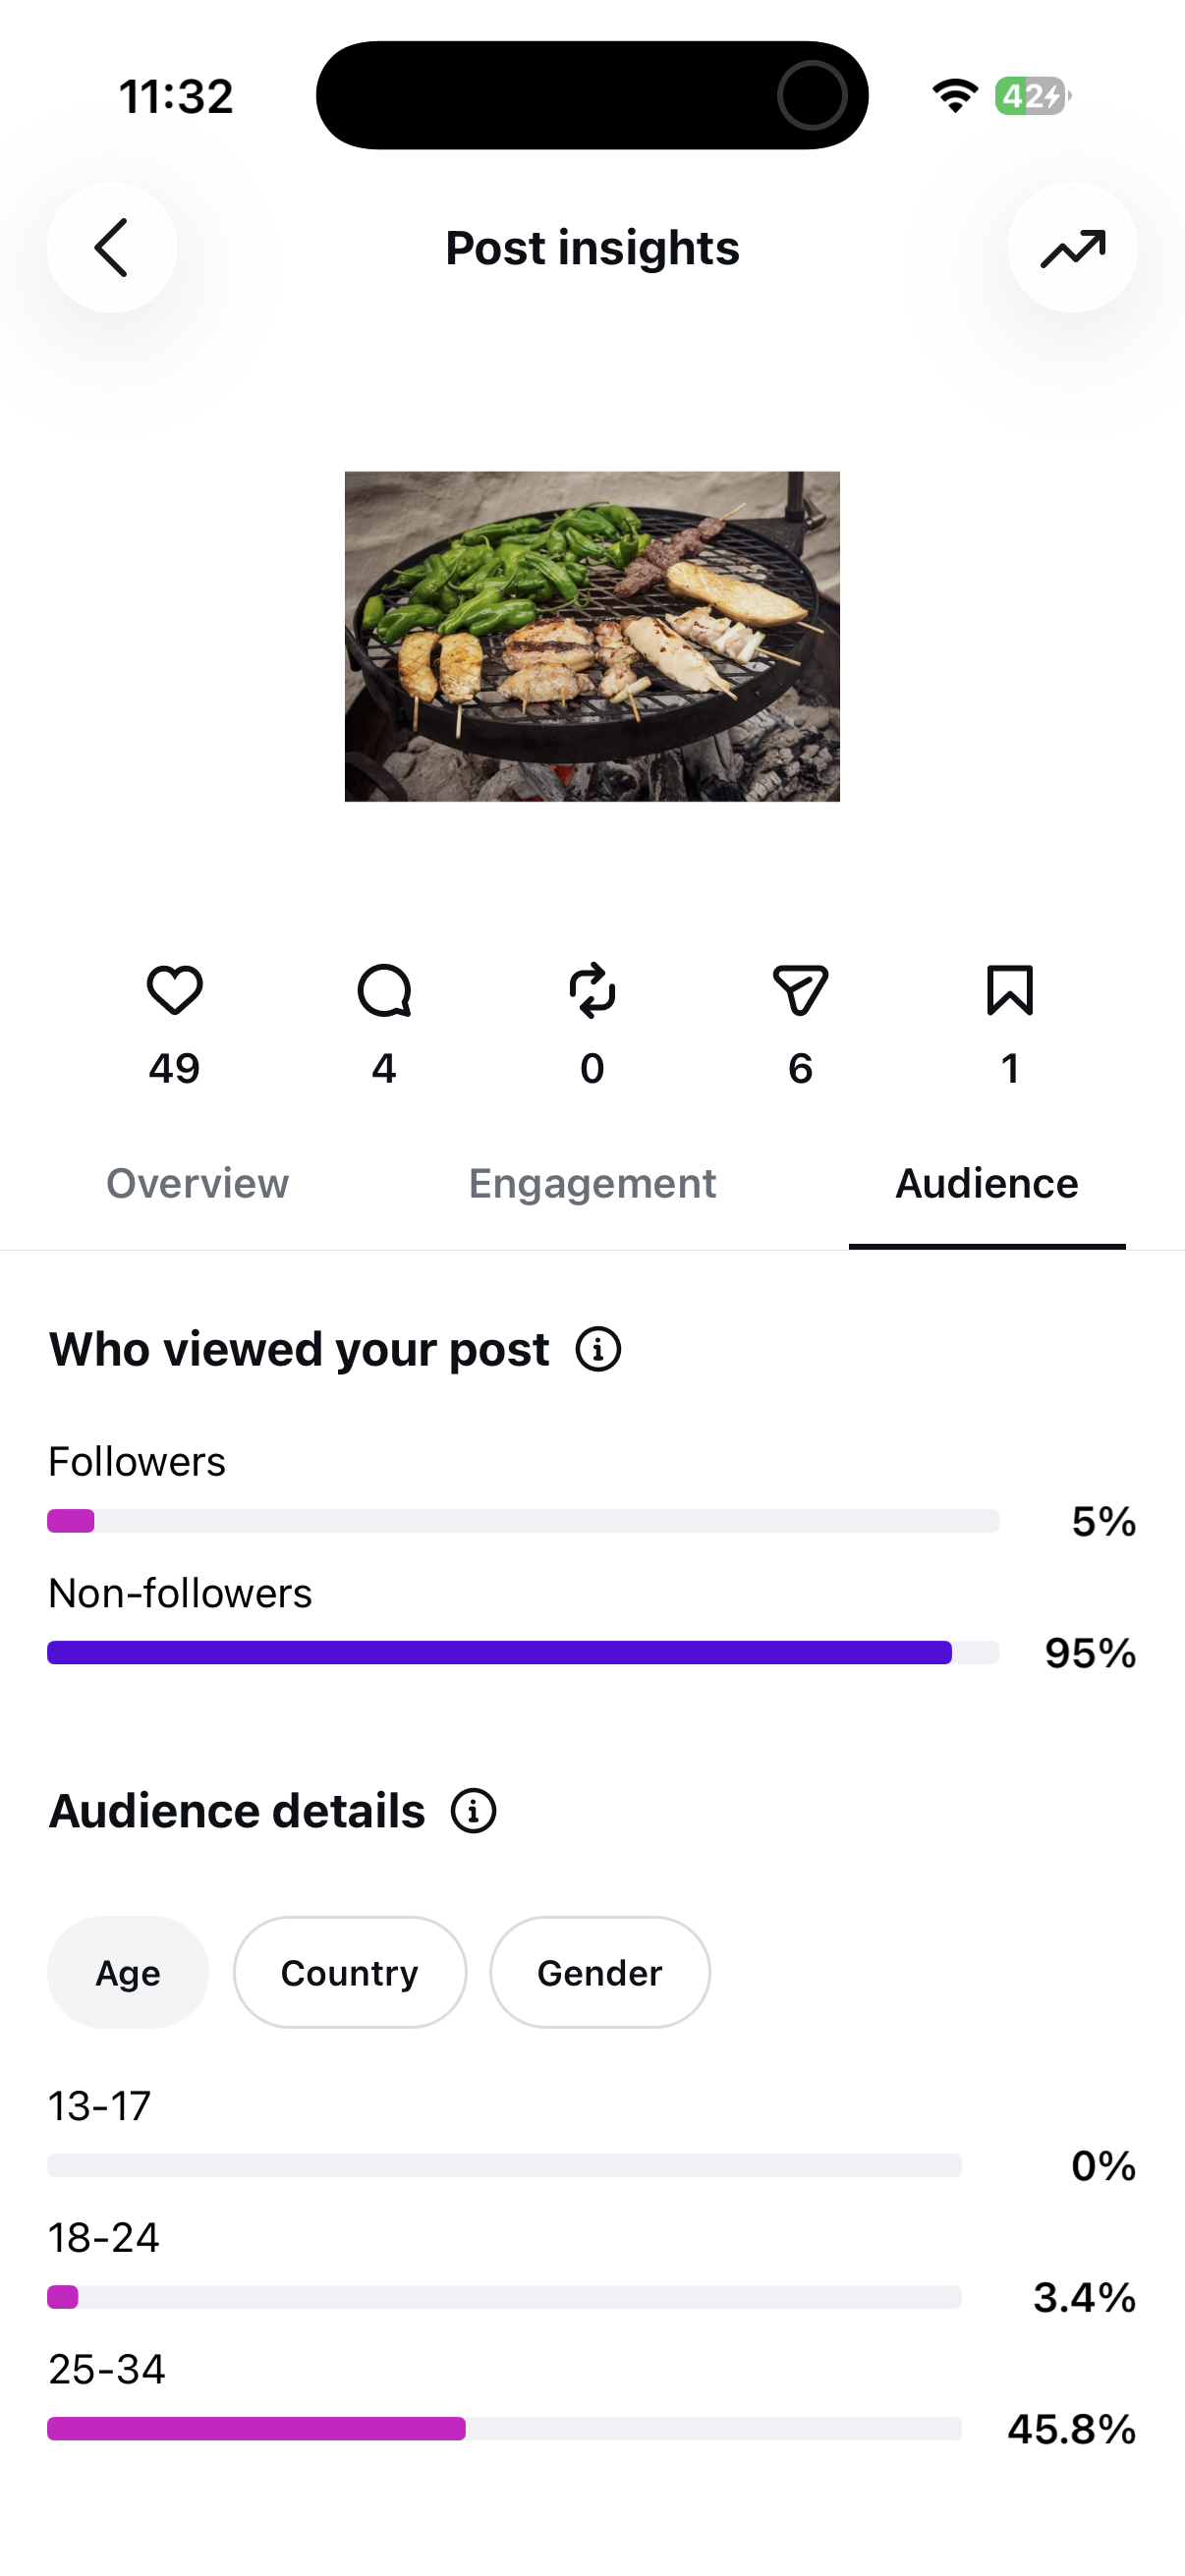
Task: Tap the battery indicator in status bar
Action: (x=1032, y=96)
